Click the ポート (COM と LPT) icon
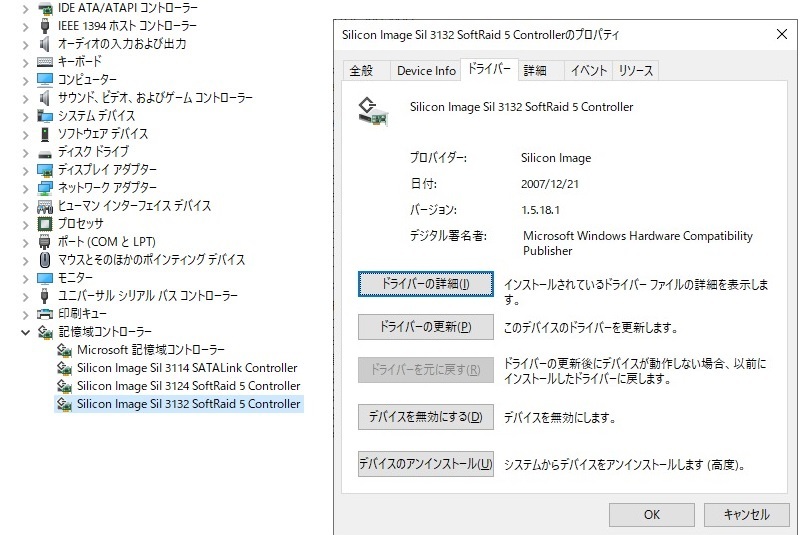The width and height of the screenshot is (800, 535). (45, 242)
